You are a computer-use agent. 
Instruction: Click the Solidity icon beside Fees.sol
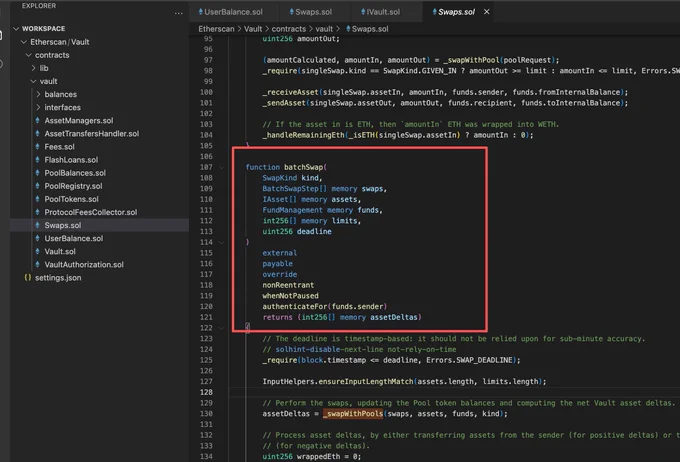37,147
